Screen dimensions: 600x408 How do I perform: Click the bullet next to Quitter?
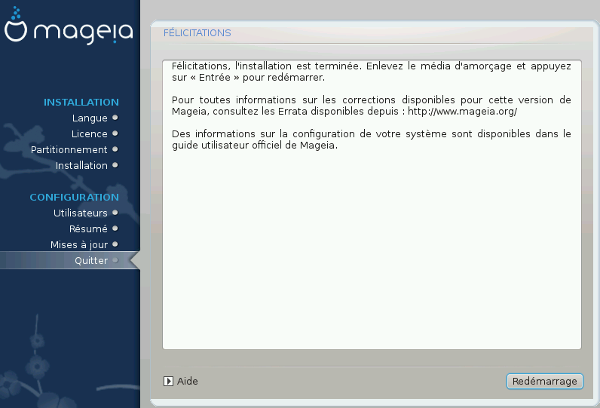coord(115,260)
